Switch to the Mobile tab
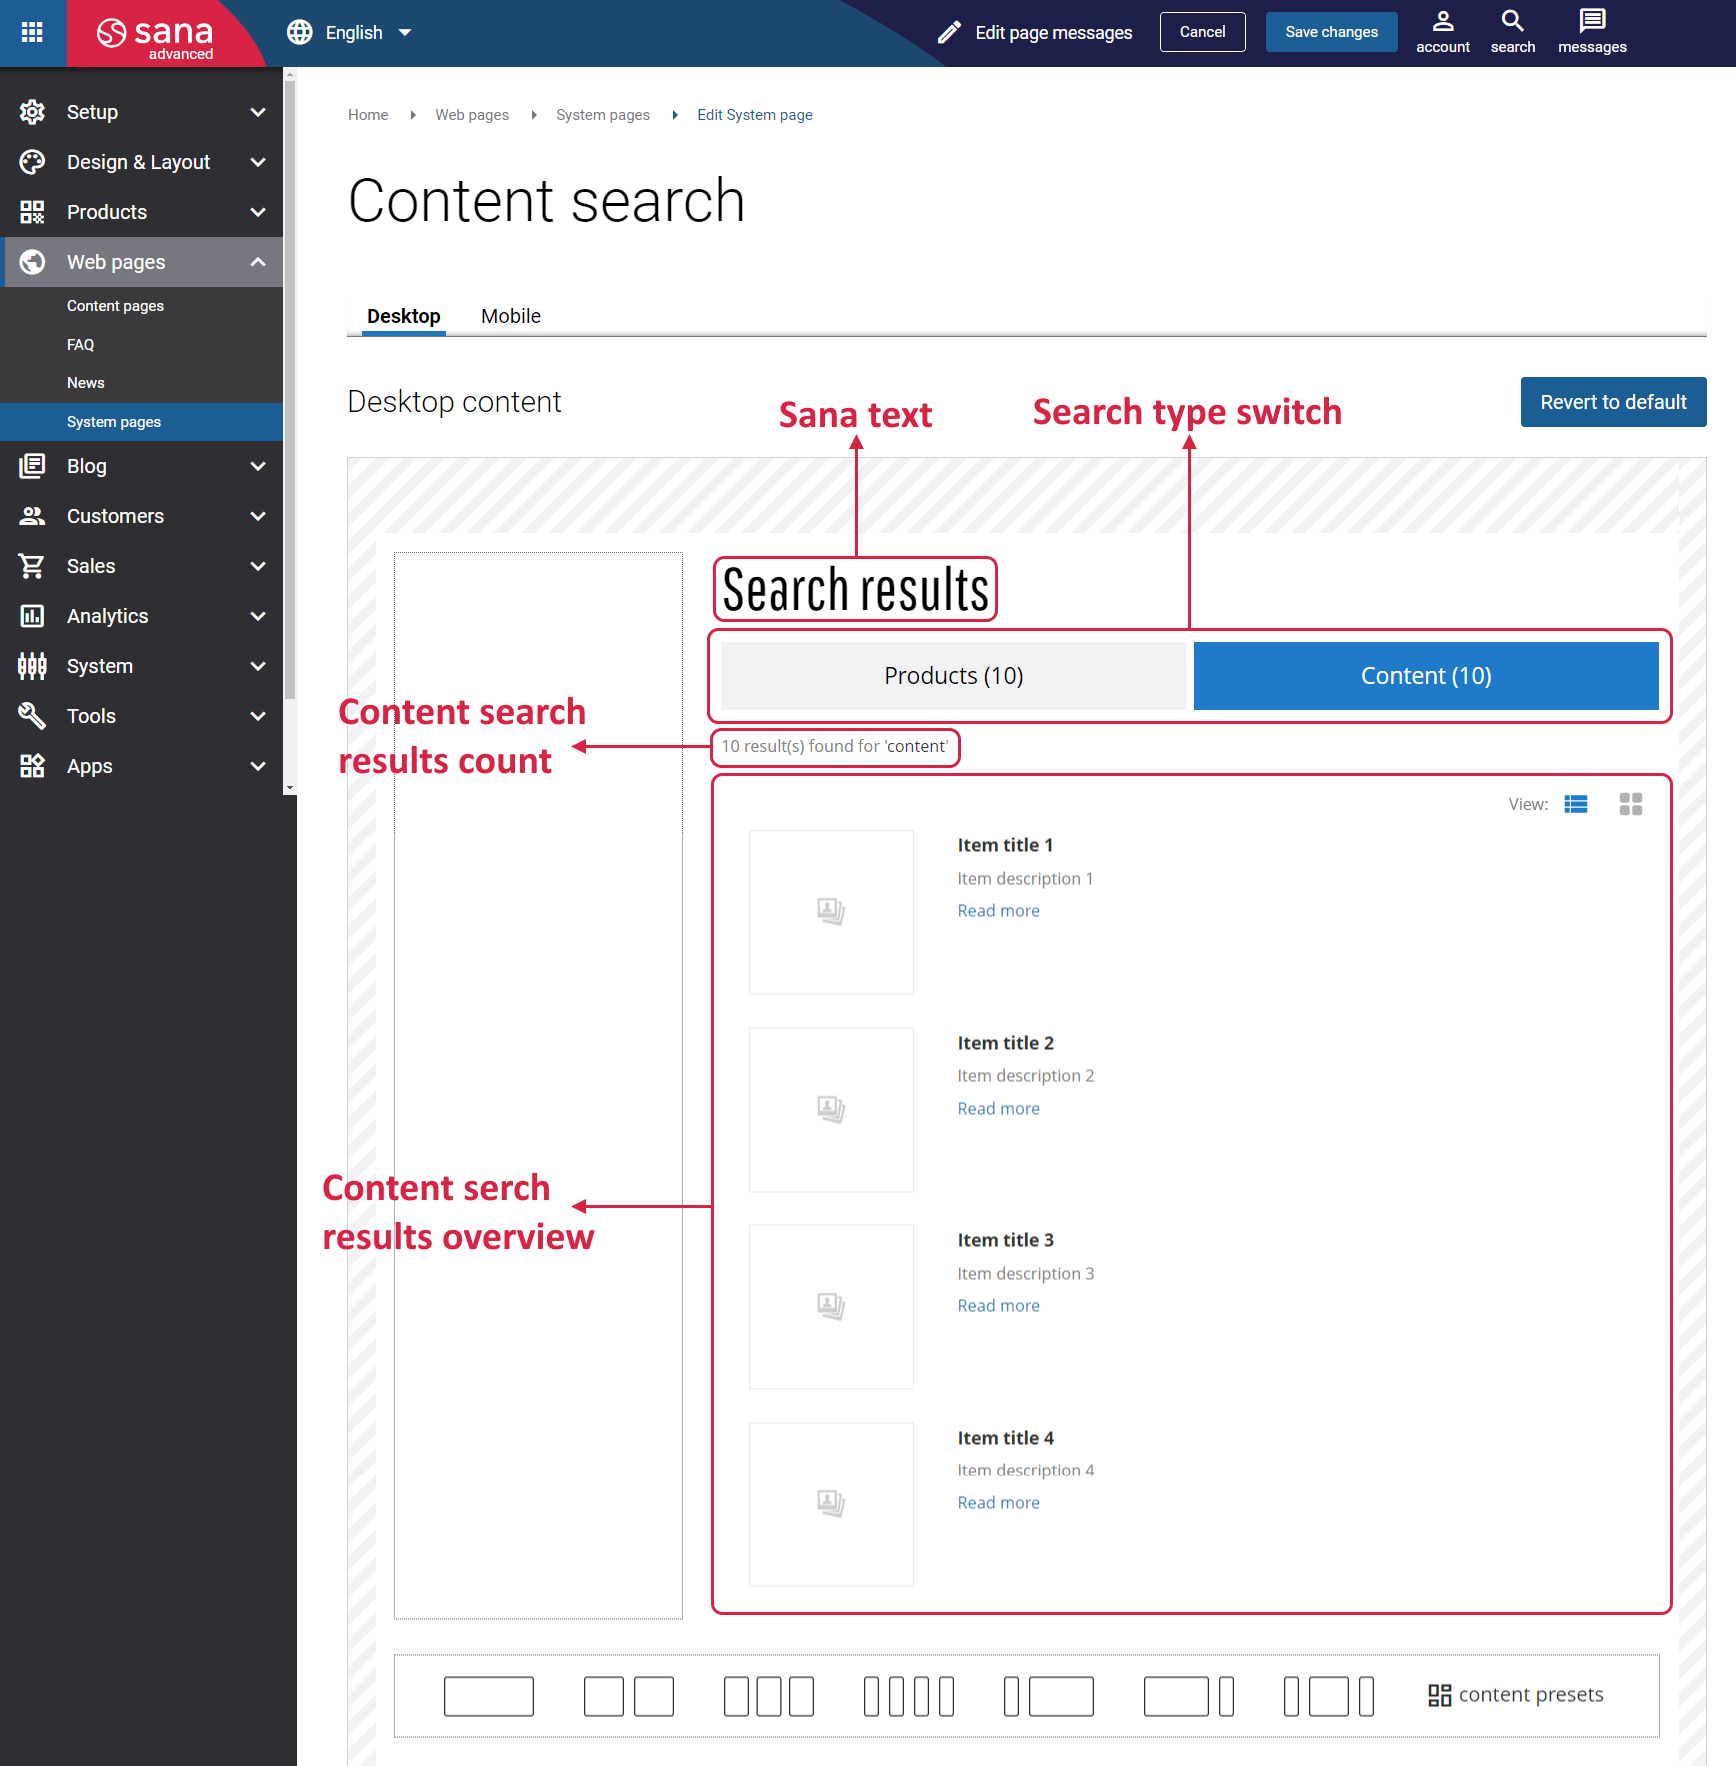Viewport: 1736px width, 1766px height. tap(510, 315)
